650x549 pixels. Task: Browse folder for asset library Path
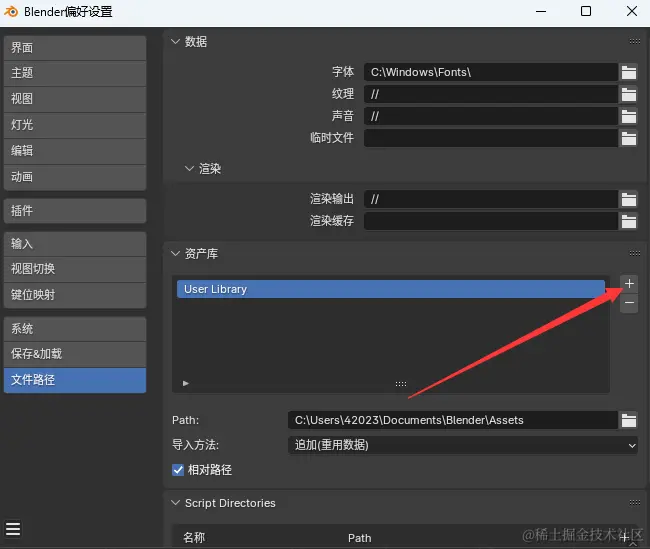click(628, 420)
